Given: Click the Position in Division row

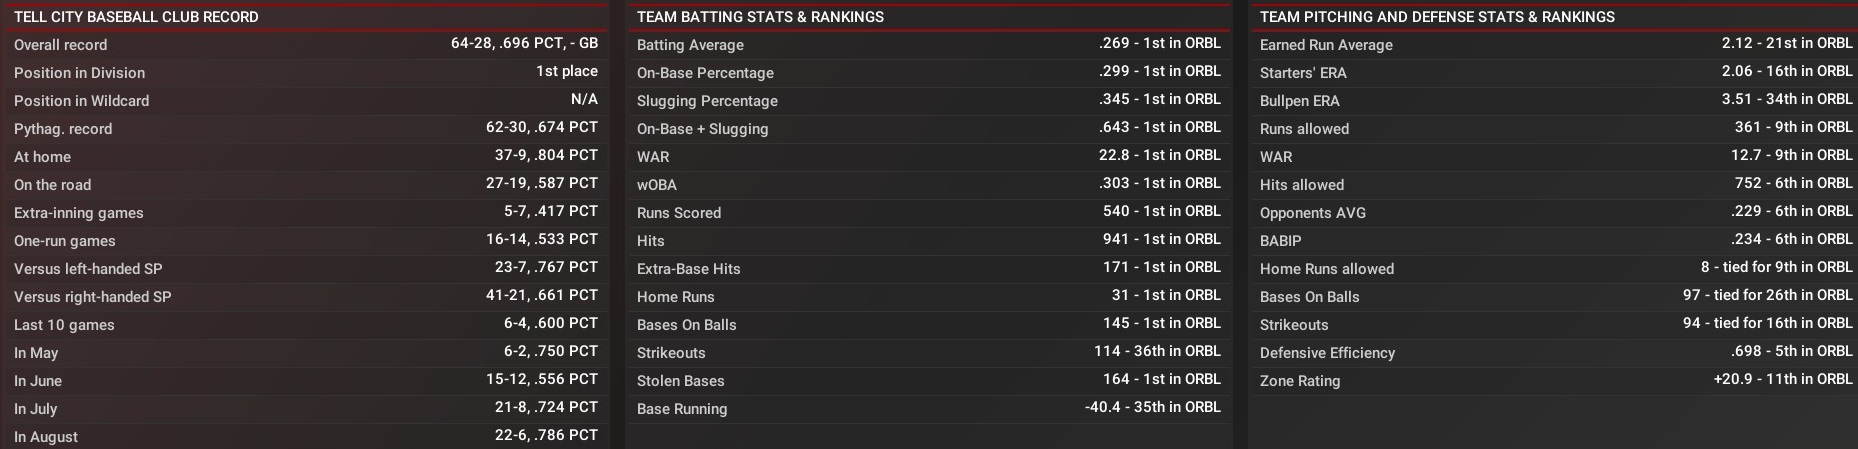Looking at the screenshot, I should 305,73.
